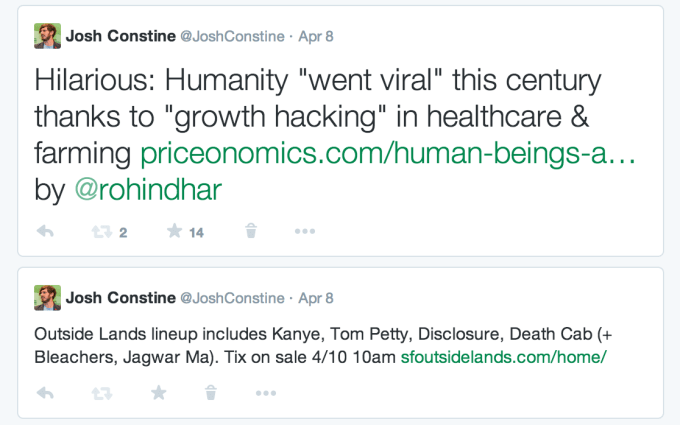680x425 pixels.
Task: Retweet the Outside Lands lineup tweet
Action: pos(102,393)
